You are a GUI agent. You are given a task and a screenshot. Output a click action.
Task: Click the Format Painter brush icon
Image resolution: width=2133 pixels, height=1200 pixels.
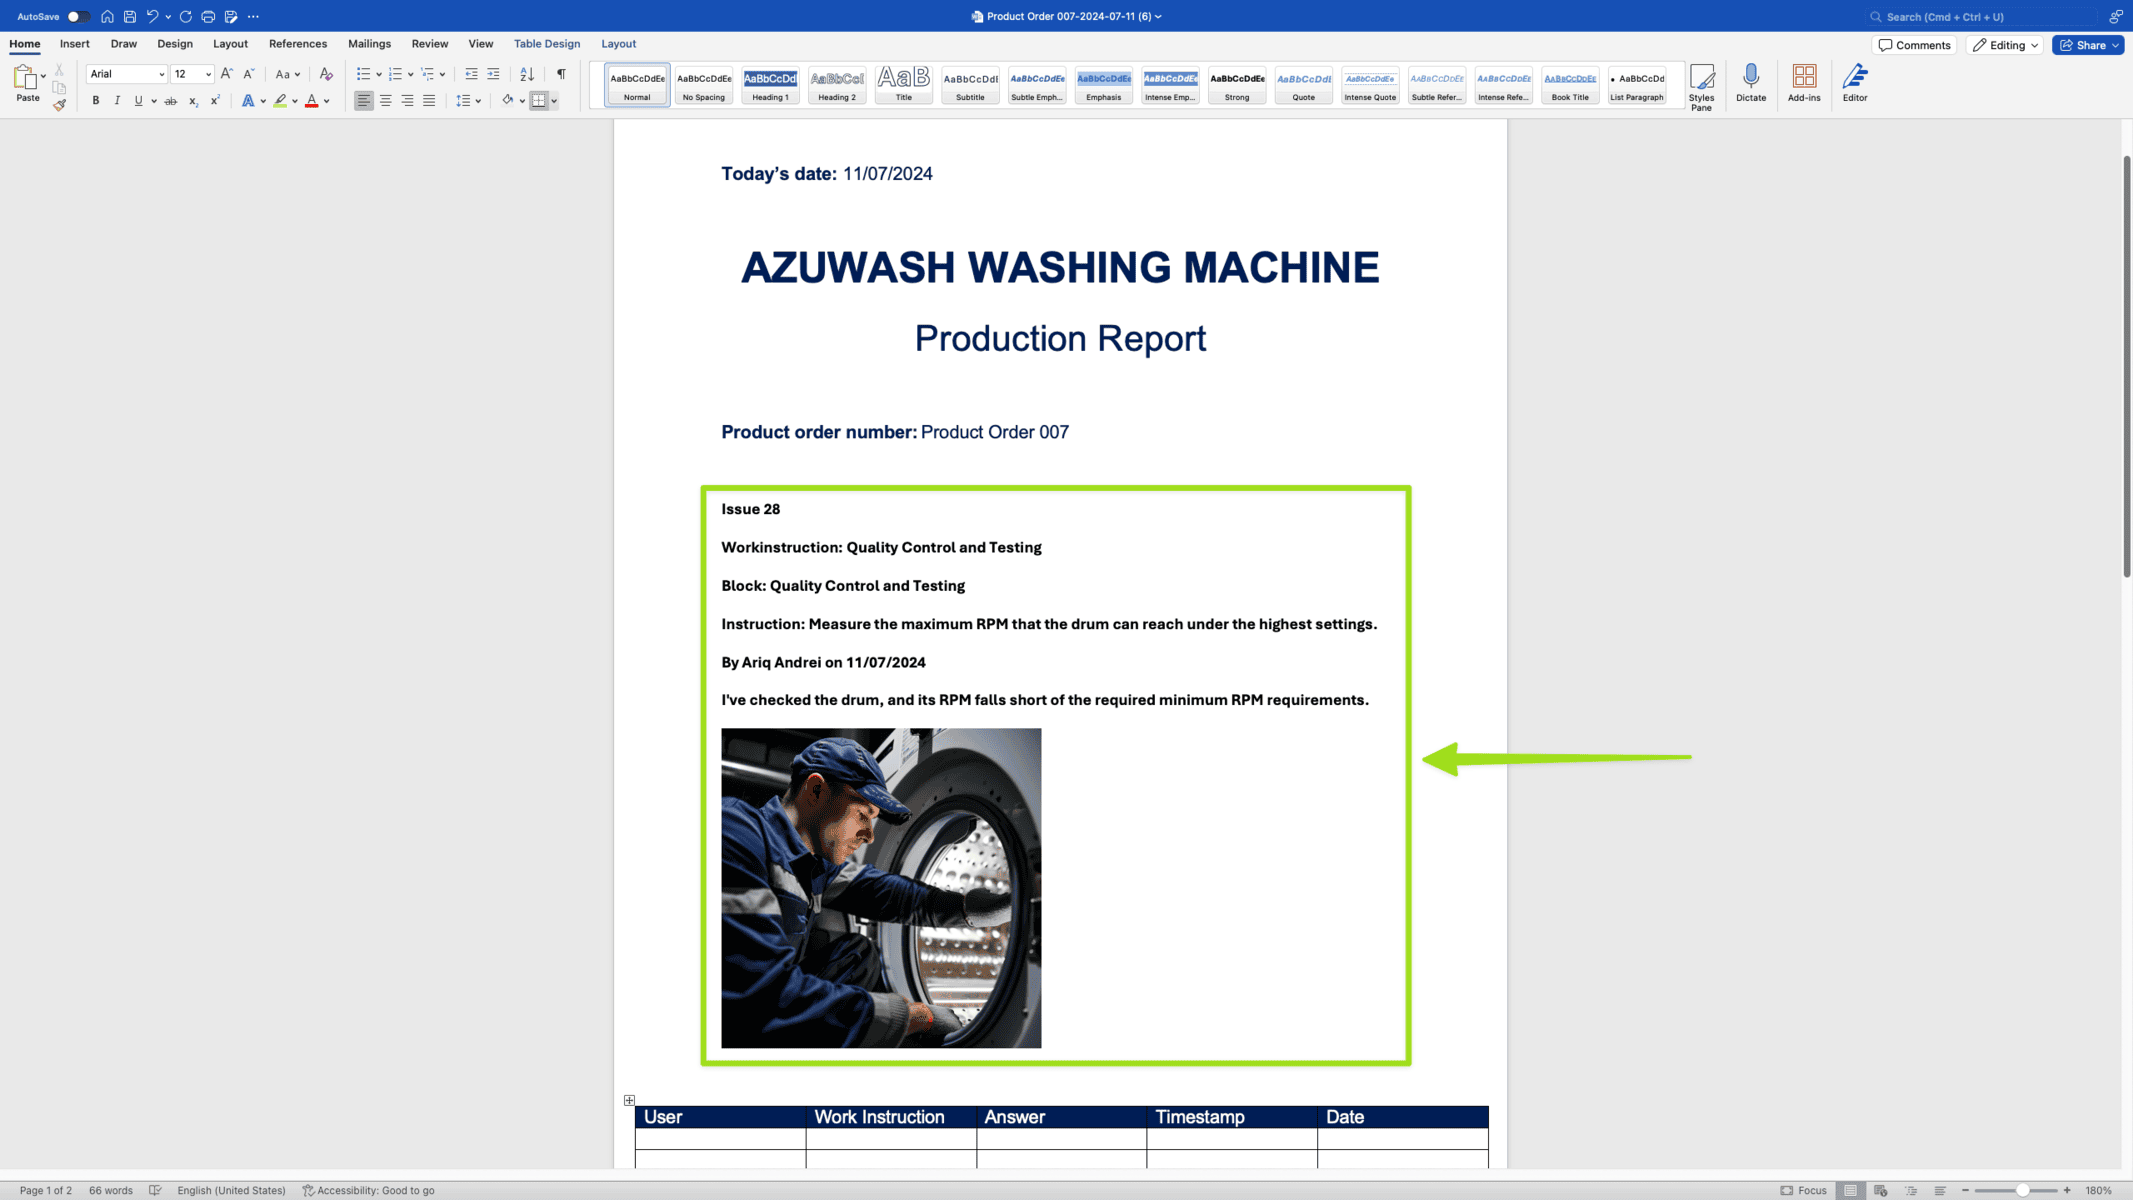tap(60, 105)
